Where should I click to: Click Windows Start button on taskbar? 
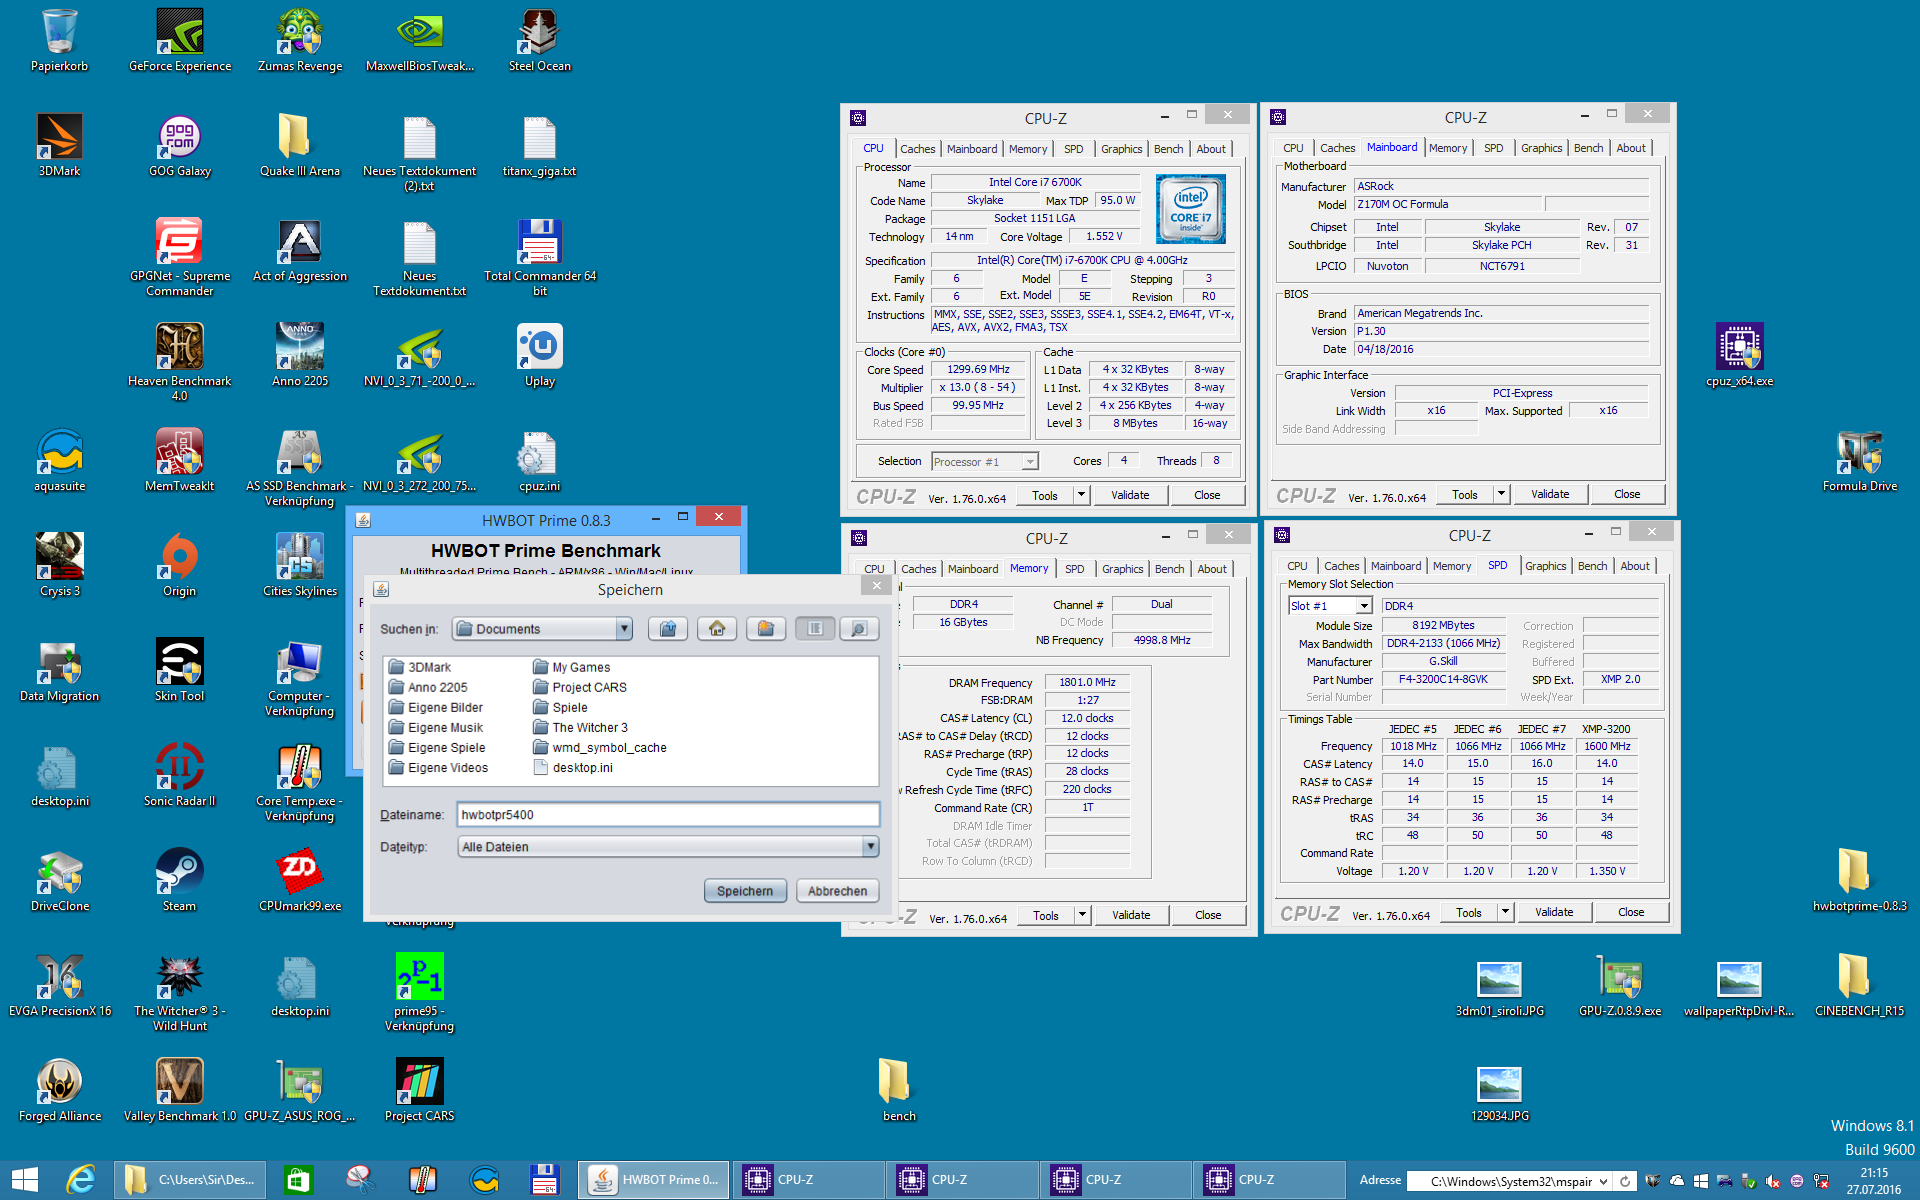(25, 1180)
